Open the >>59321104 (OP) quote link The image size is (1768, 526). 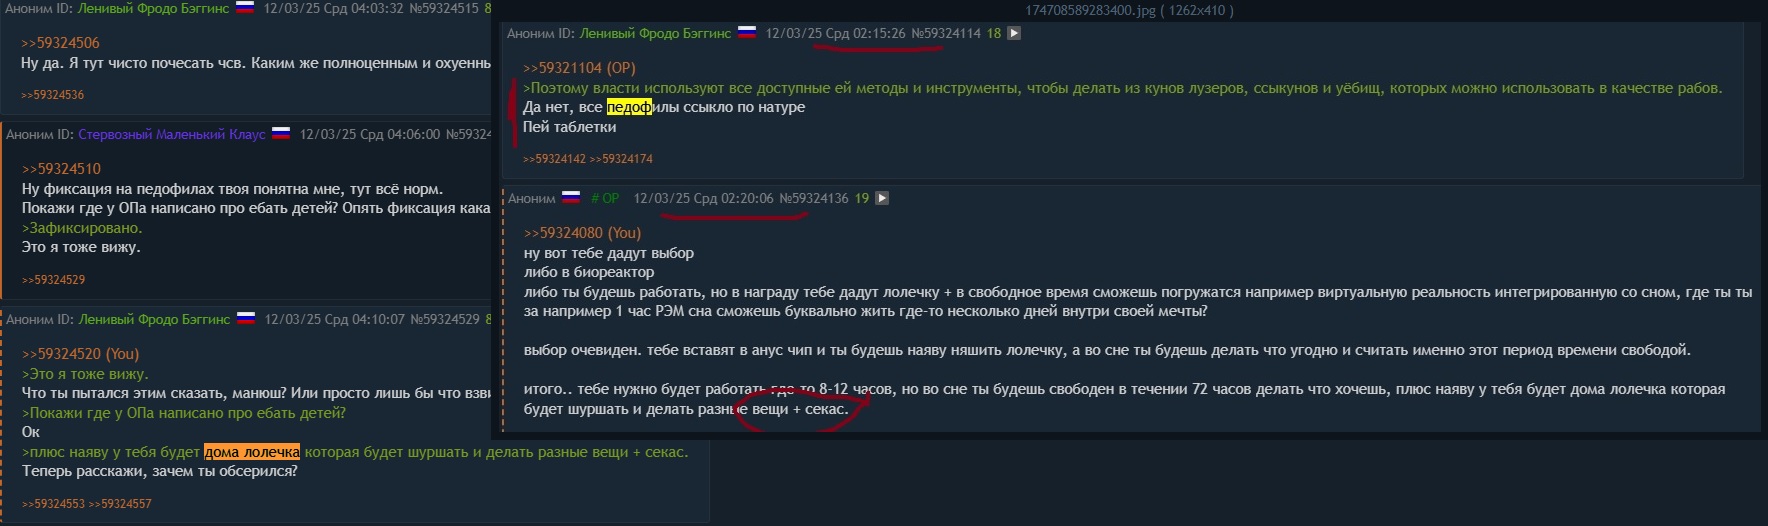tap(579, 68)
